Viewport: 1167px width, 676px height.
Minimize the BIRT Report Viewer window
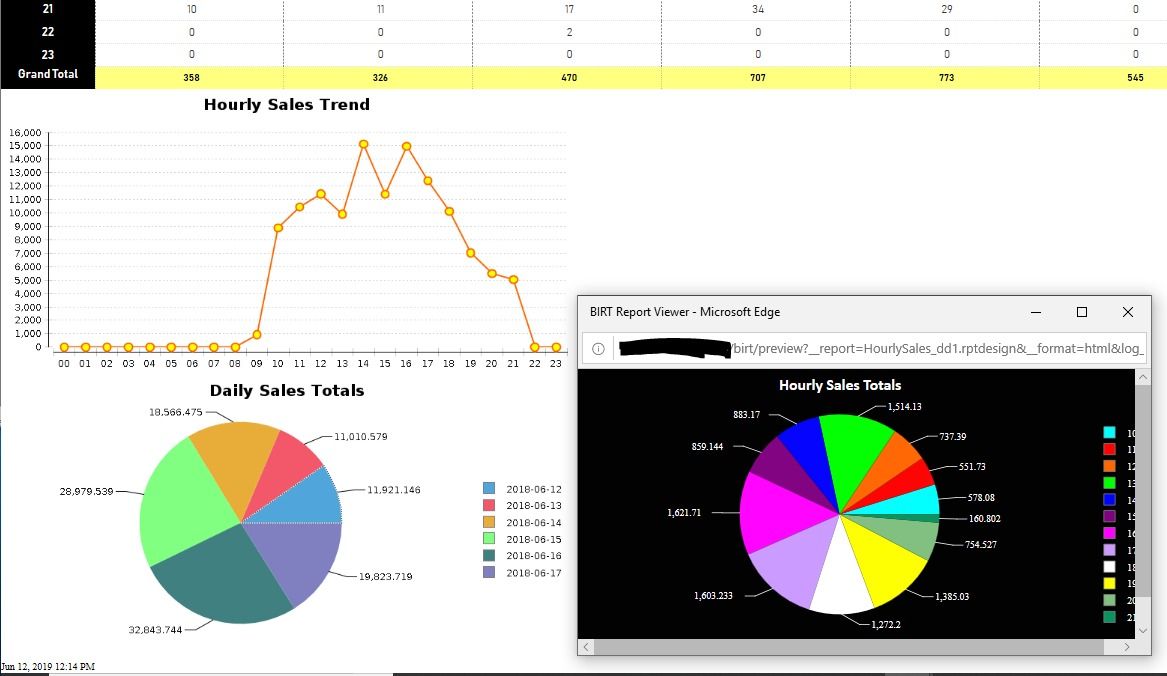(1035, 312)
